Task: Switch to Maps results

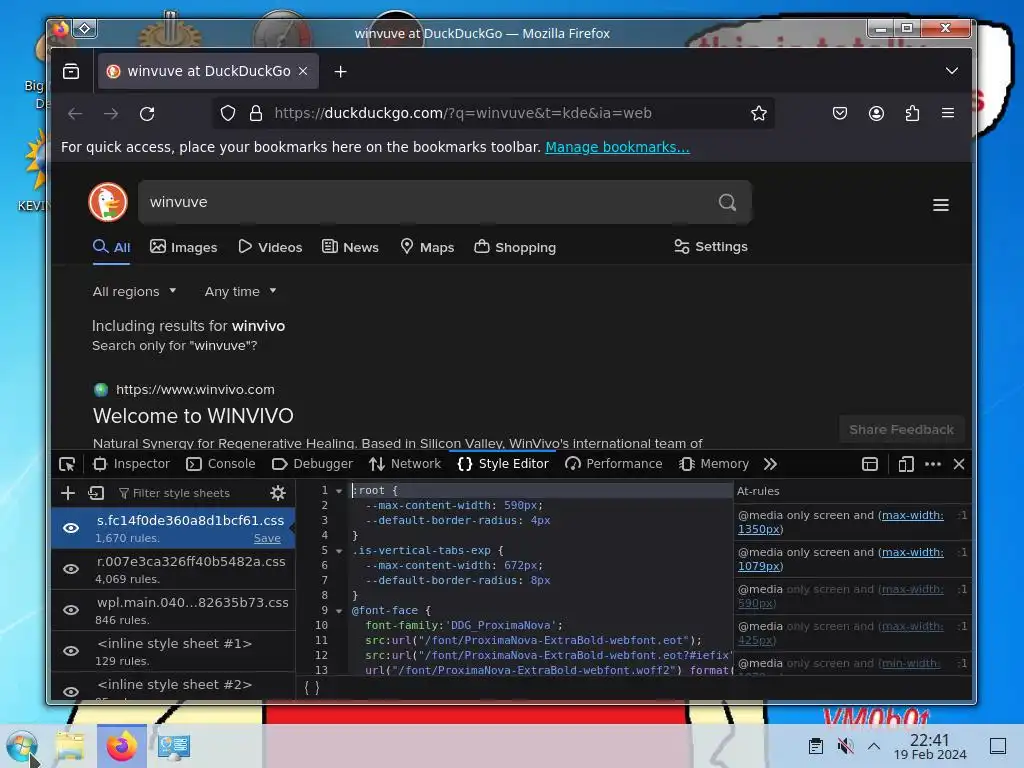Action: (427, 247)
